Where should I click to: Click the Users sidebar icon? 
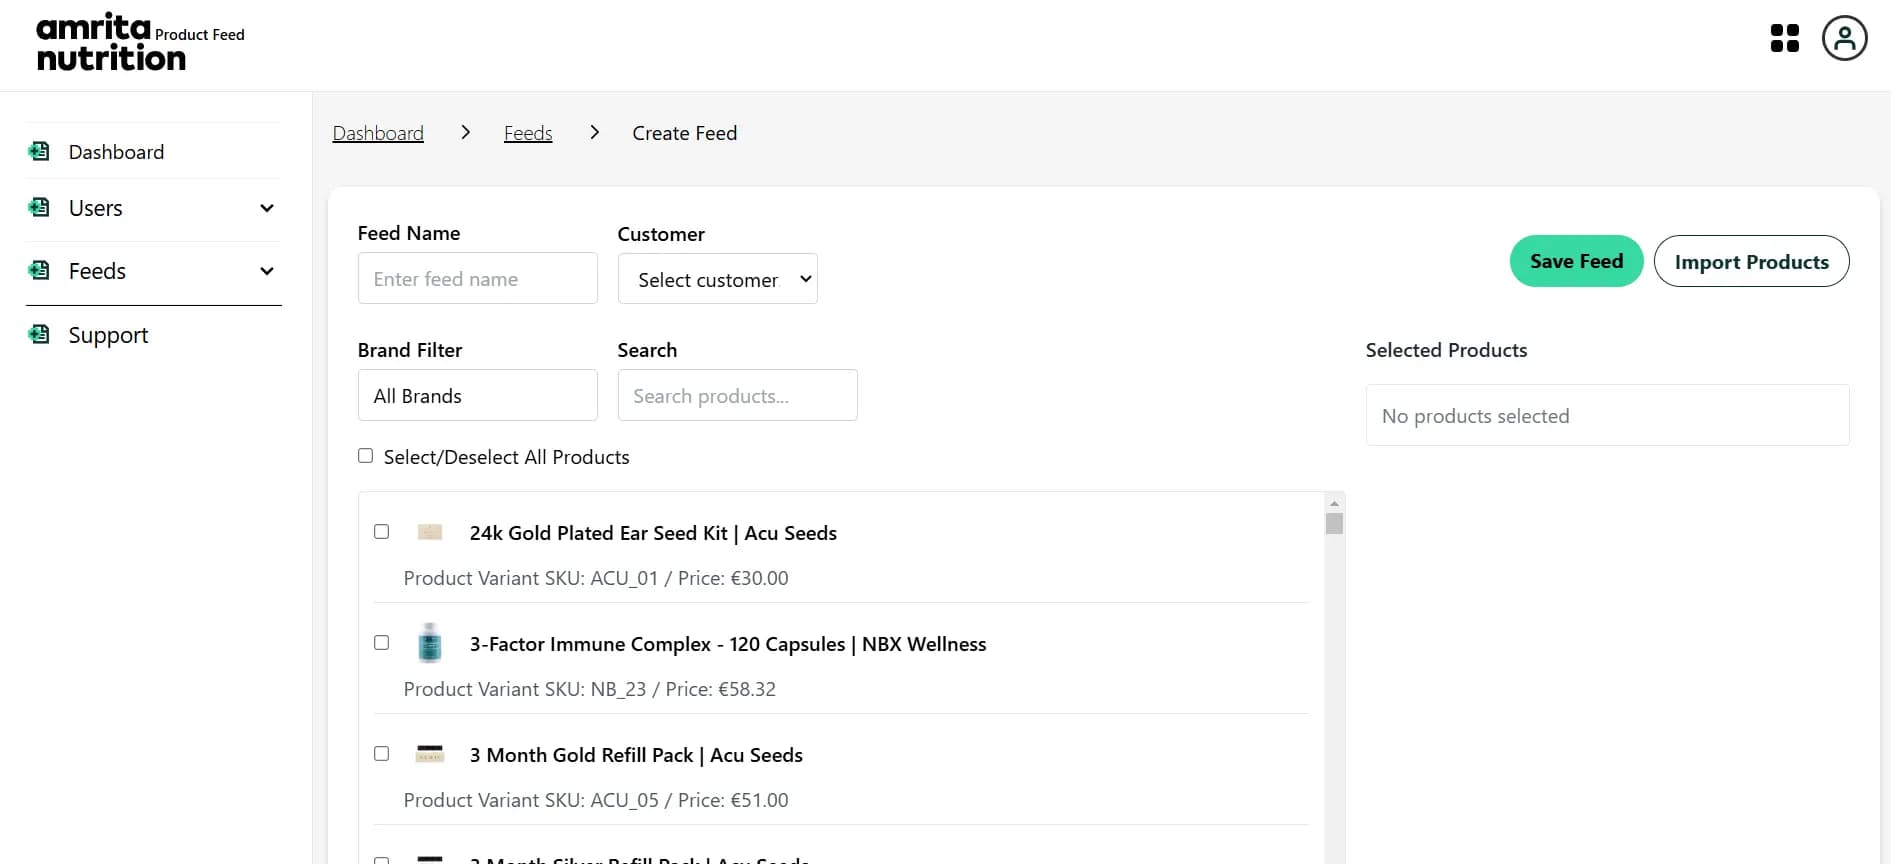tap(39, 208)
